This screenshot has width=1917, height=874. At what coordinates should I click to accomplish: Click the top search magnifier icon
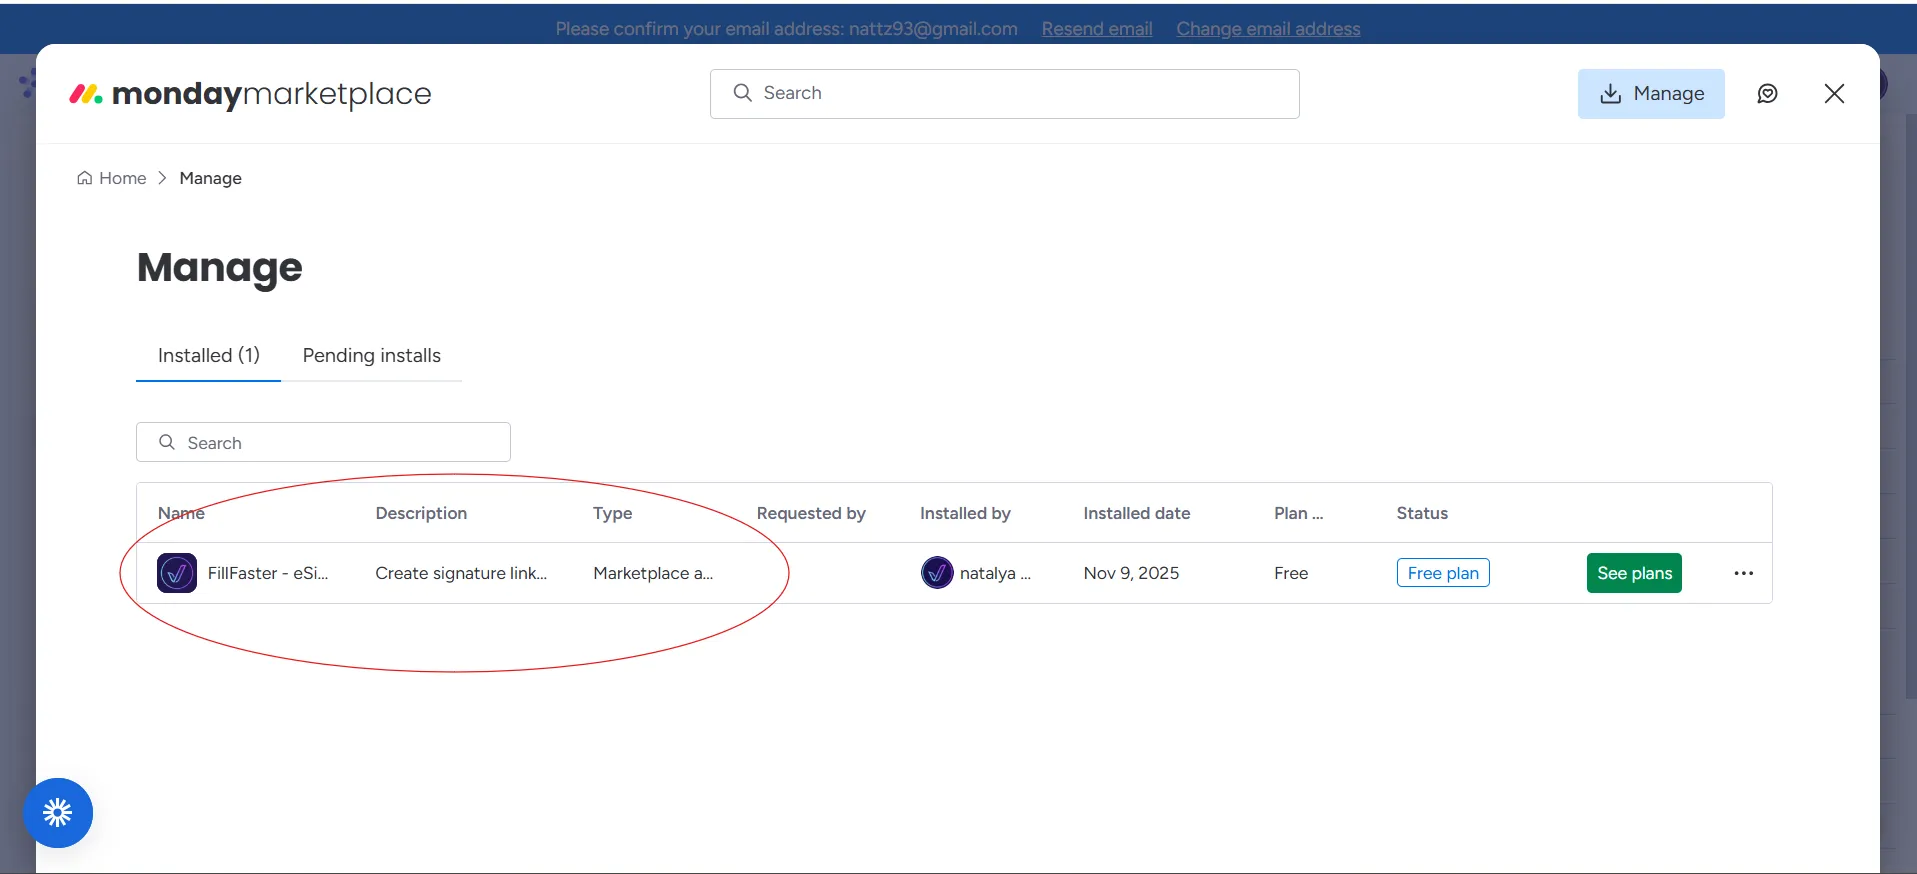pos(742,93)
